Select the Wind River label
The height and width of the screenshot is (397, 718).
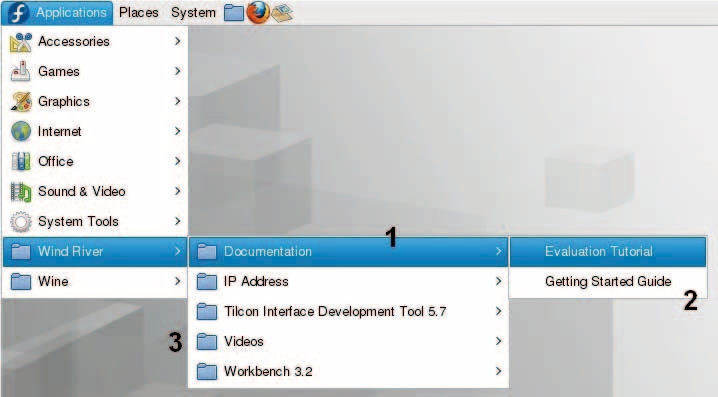[x=71, y=251]
